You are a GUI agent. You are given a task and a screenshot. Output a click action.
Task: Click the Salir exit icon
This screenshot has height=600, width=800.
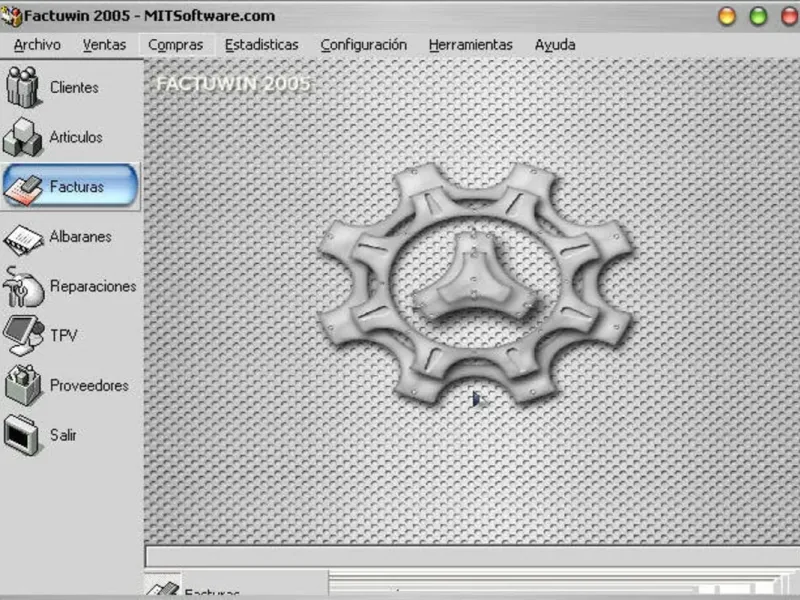click(21, 435)
